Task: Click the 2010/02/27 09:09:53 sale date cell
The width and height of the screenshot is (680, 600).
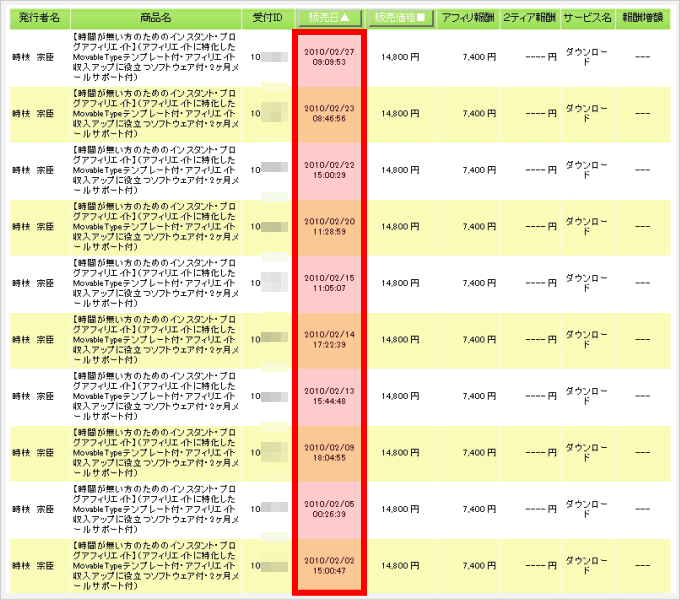Action: tap(329, 55)
